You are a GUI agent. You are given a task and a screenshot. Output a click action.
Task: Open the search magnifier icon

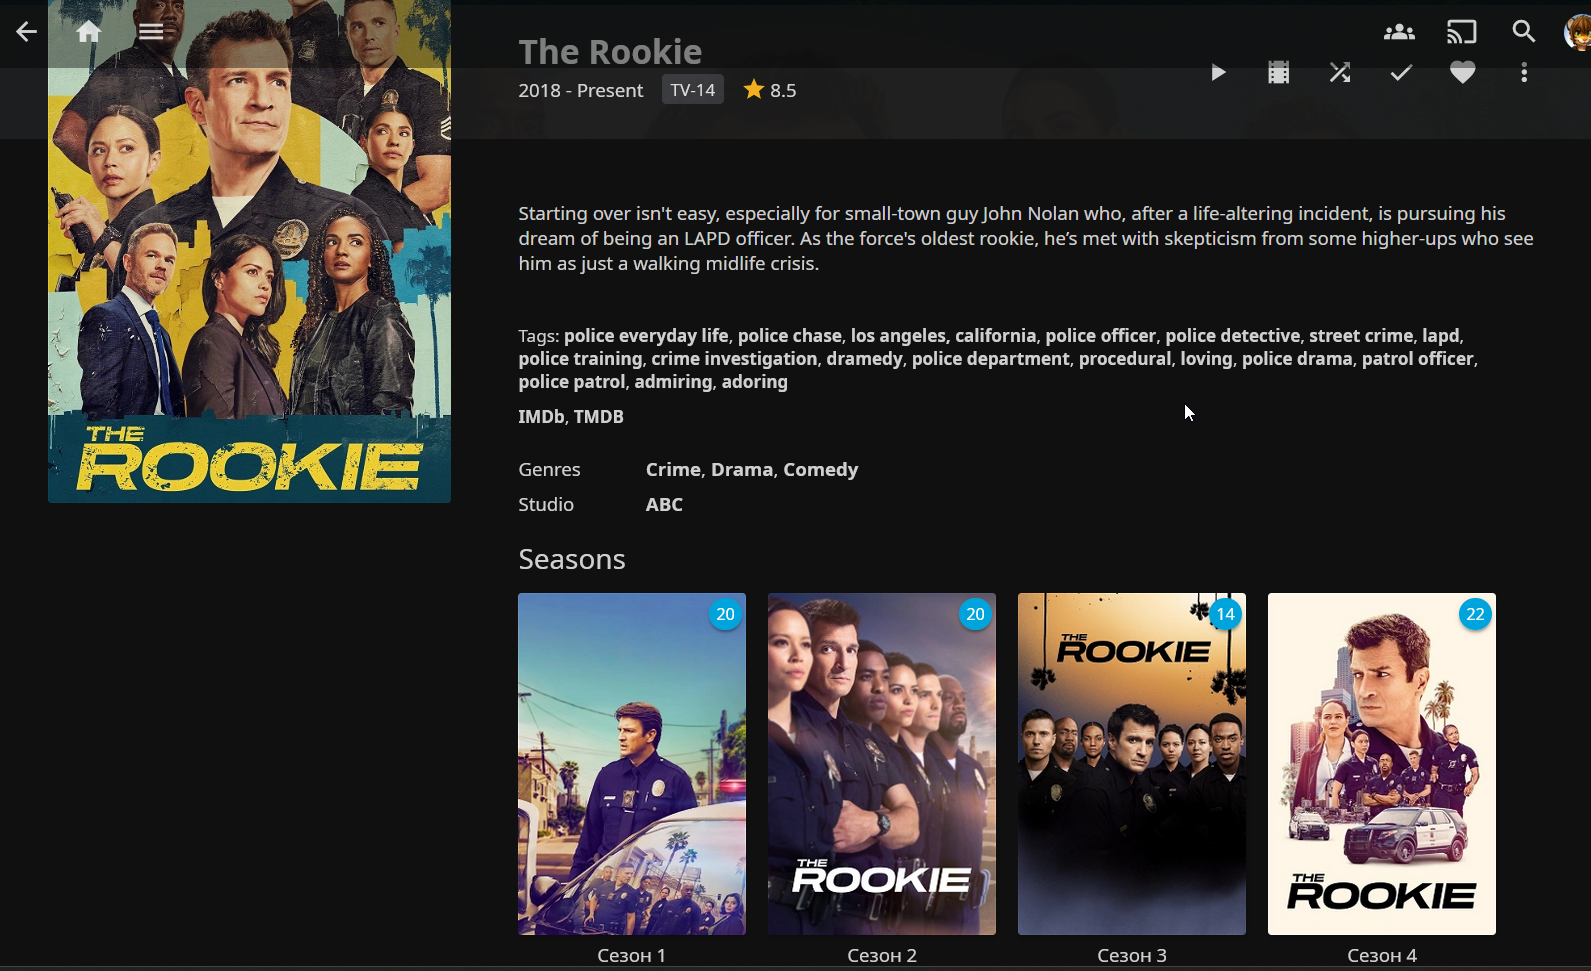tap(1523, 32)
